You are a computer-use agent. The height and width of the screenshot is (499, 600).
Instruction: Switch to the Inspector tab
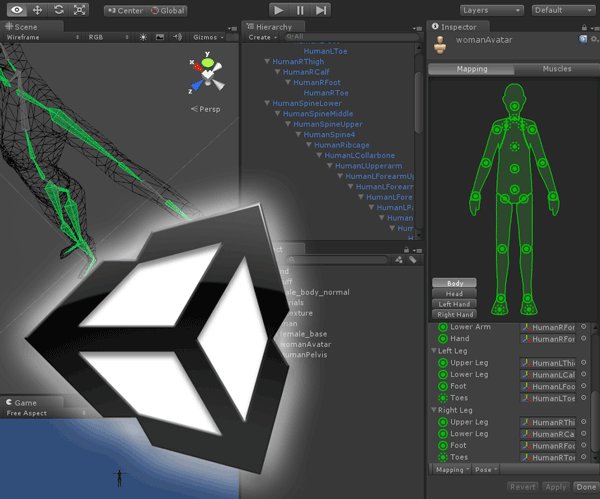coord(458,27)
